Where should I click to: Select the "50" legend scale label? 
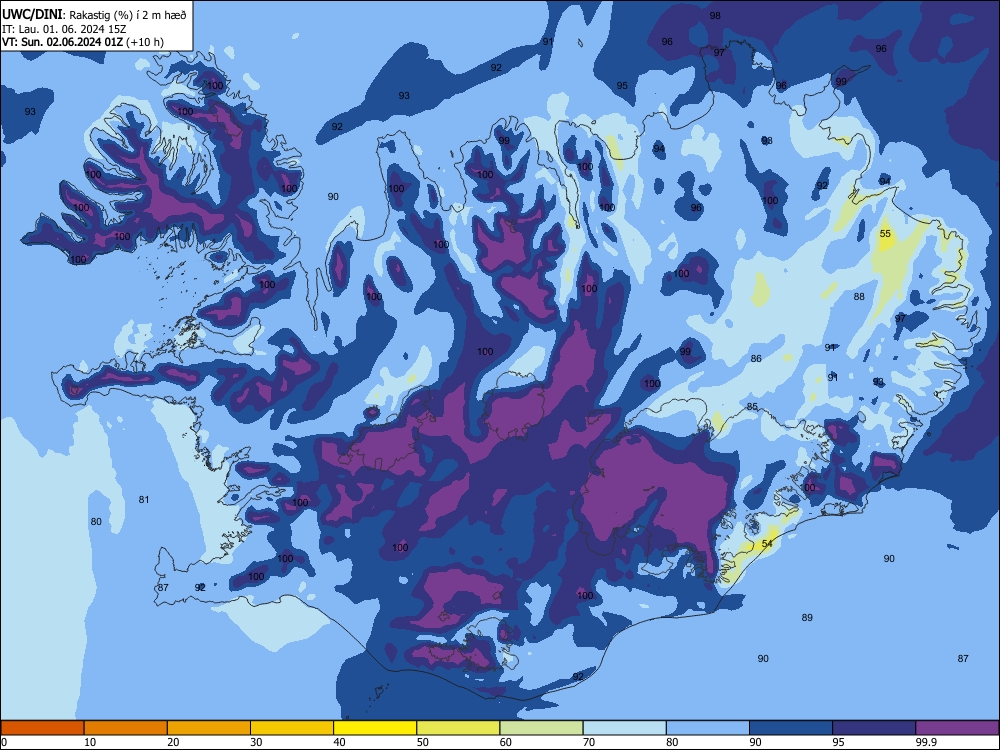[x=423, y=742]
